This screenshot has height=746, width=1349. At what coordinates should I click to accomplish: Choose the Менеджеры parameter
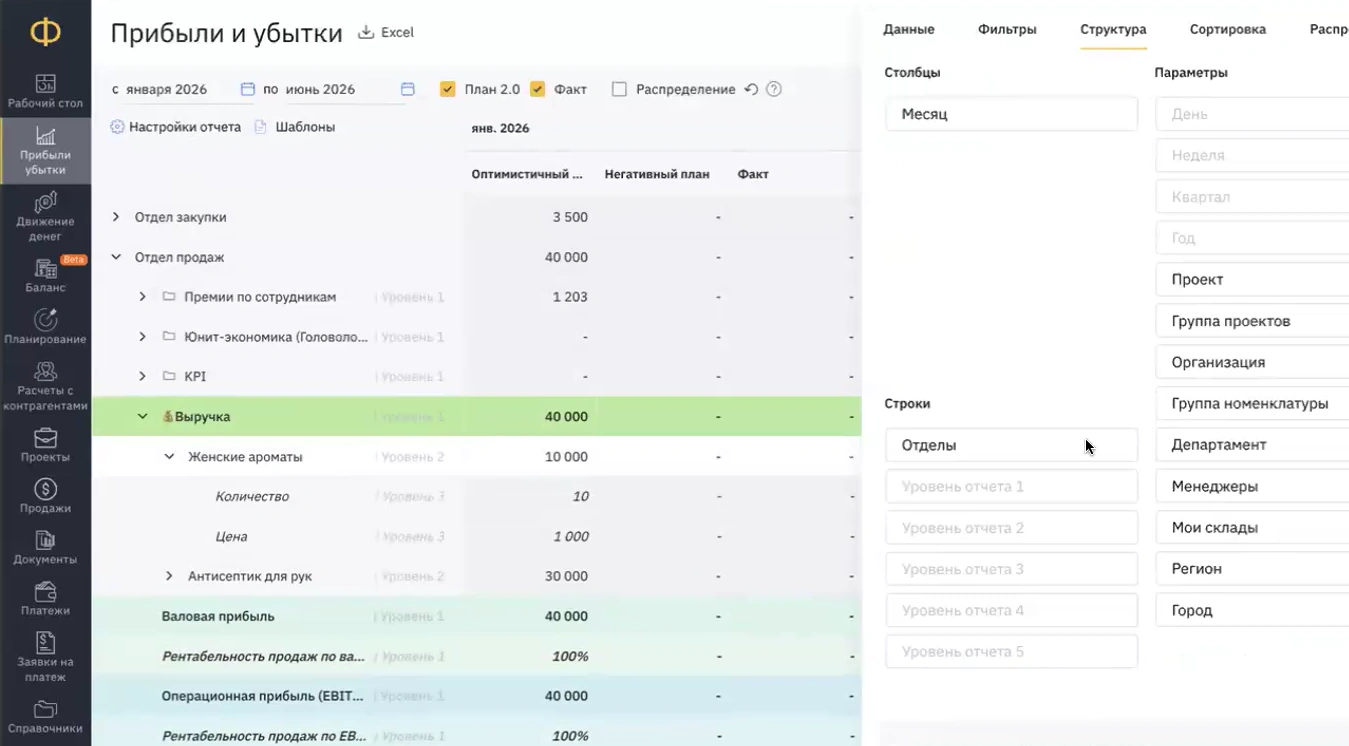pos(1252,486)
